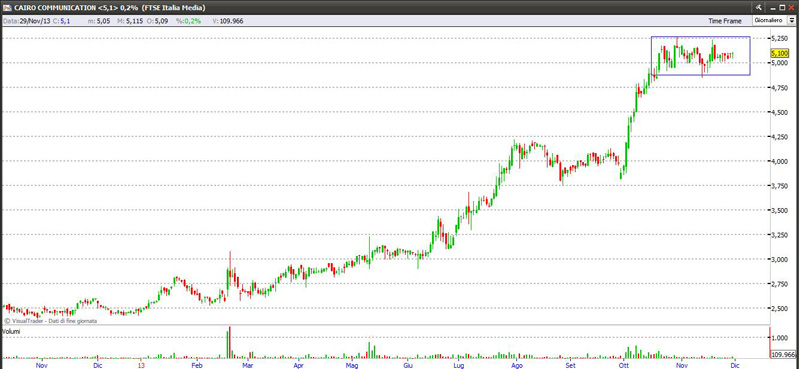Click the 3,250 price axis label
Image resolution: width=800 pixels, height=369 pixels.
click(x=780, y=235)
